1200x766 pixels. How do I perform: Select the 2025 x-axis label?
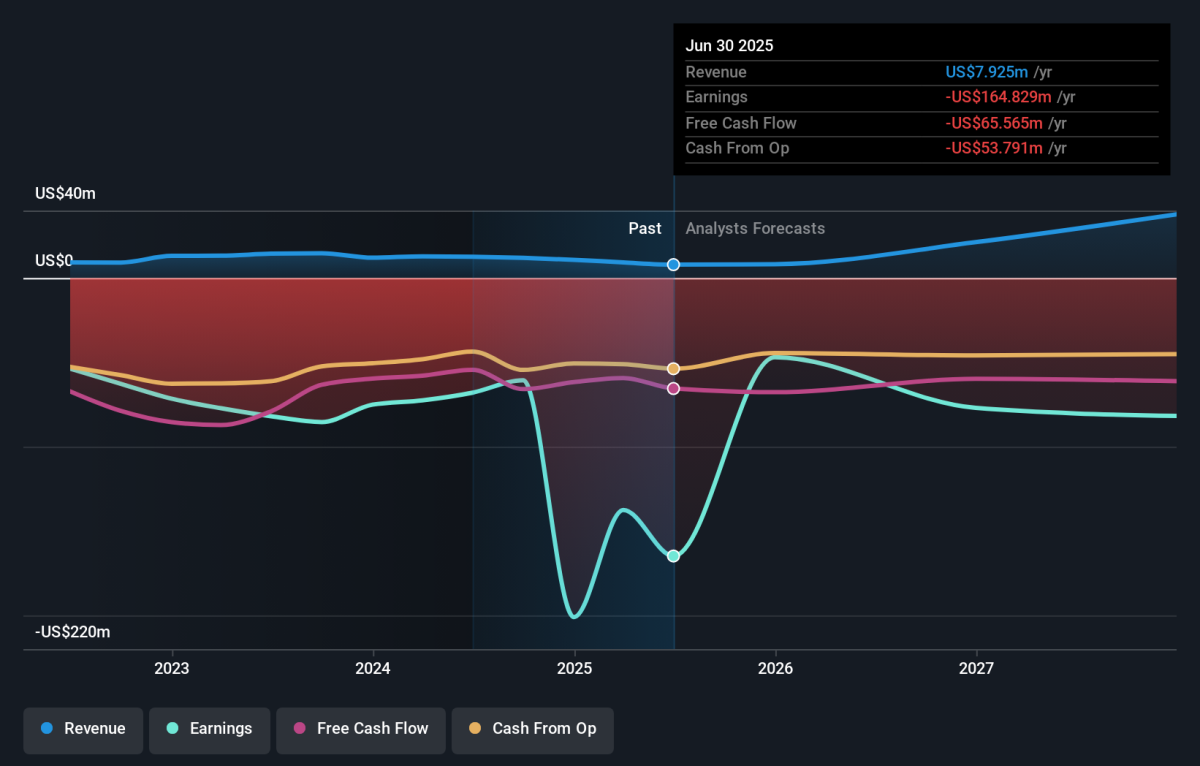[x=574, y=668]
